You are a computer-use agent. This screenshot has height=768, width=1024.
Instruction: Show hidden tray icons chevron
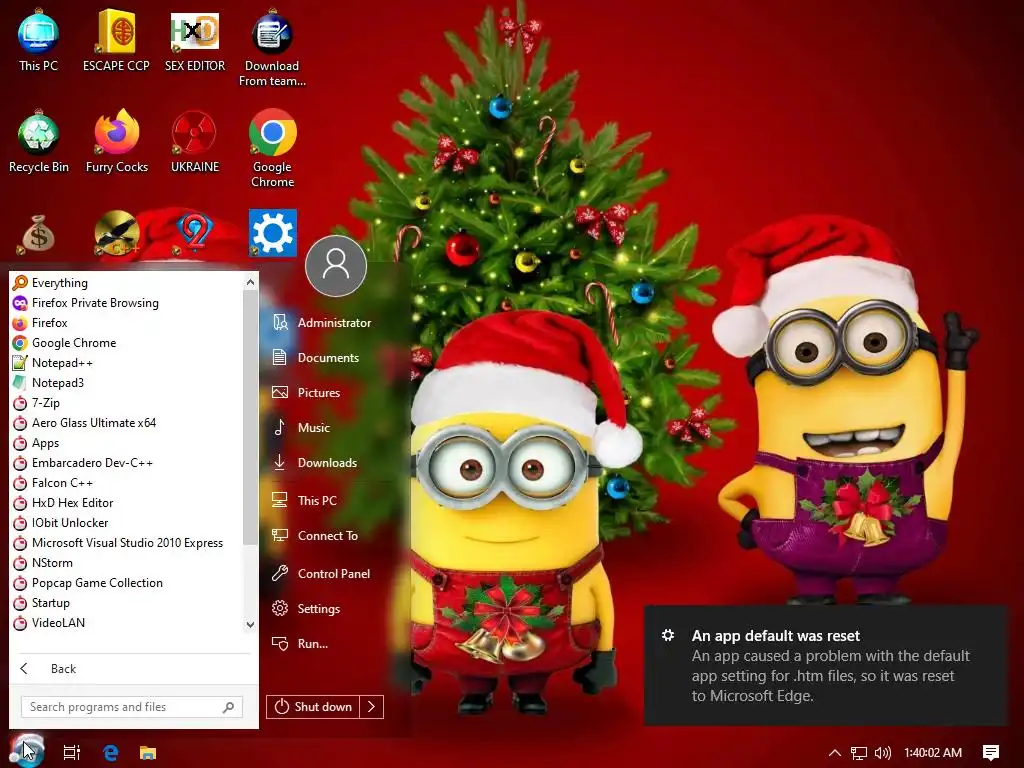[x=835, y=753]
